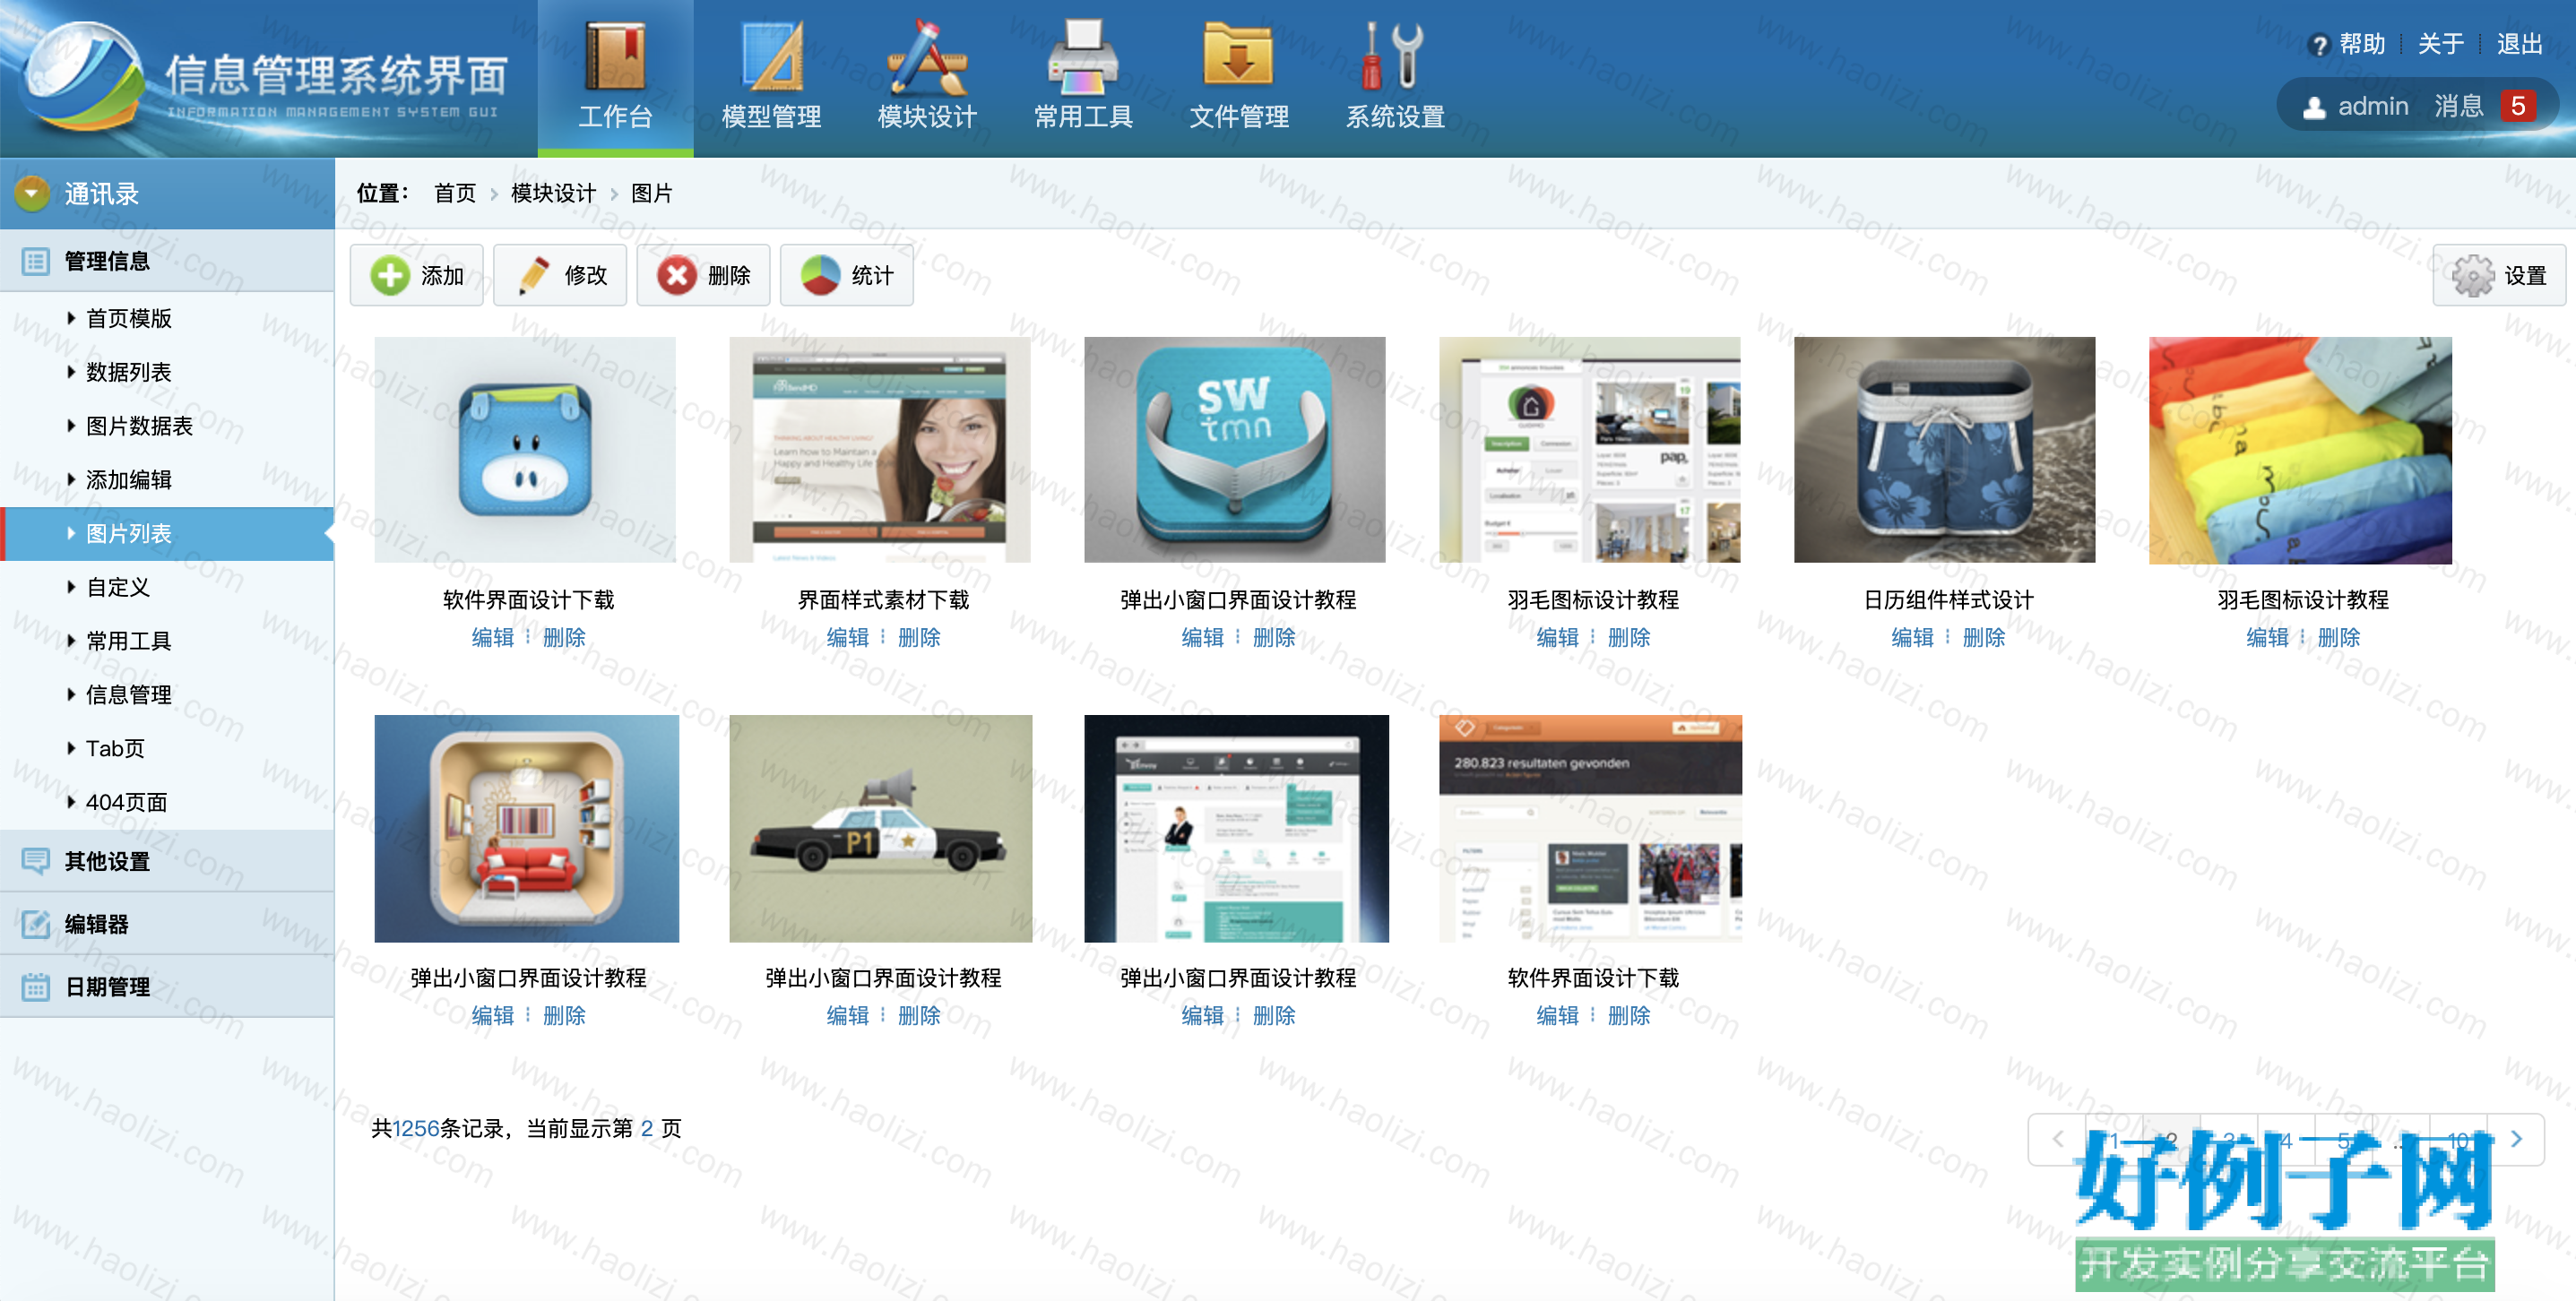
Task: Click the globe system logo
Action: (83, 78)
